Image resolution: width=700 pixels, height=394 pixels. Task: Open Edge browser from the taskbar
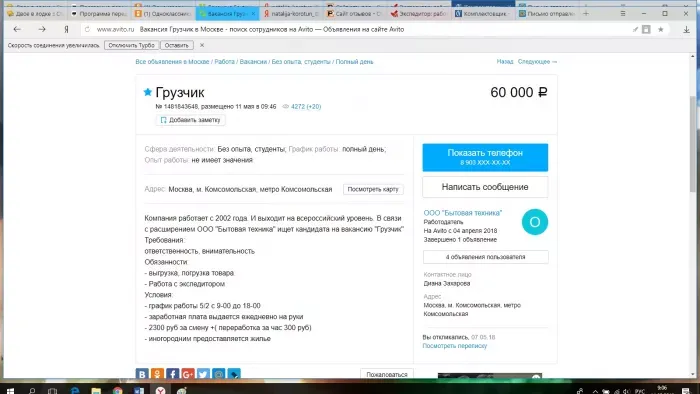[x=75, y=390]
